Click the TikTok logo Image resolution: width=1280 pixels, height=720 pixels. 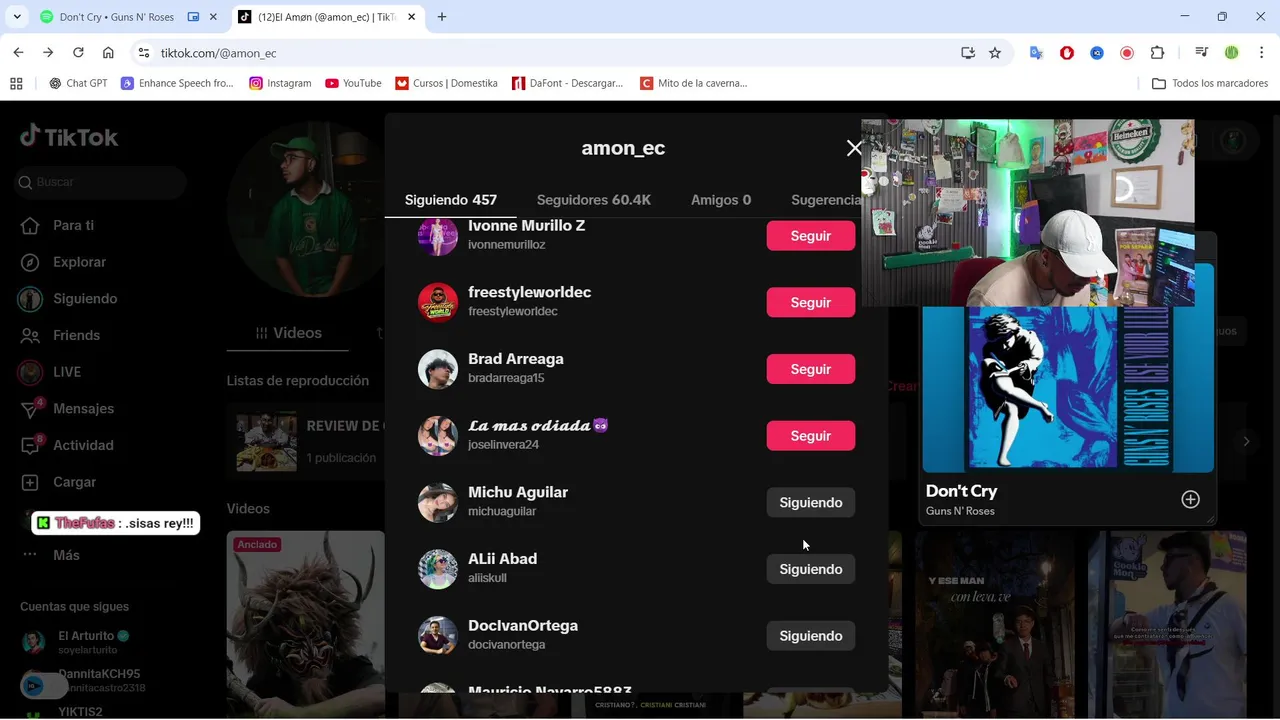[69, 137]
